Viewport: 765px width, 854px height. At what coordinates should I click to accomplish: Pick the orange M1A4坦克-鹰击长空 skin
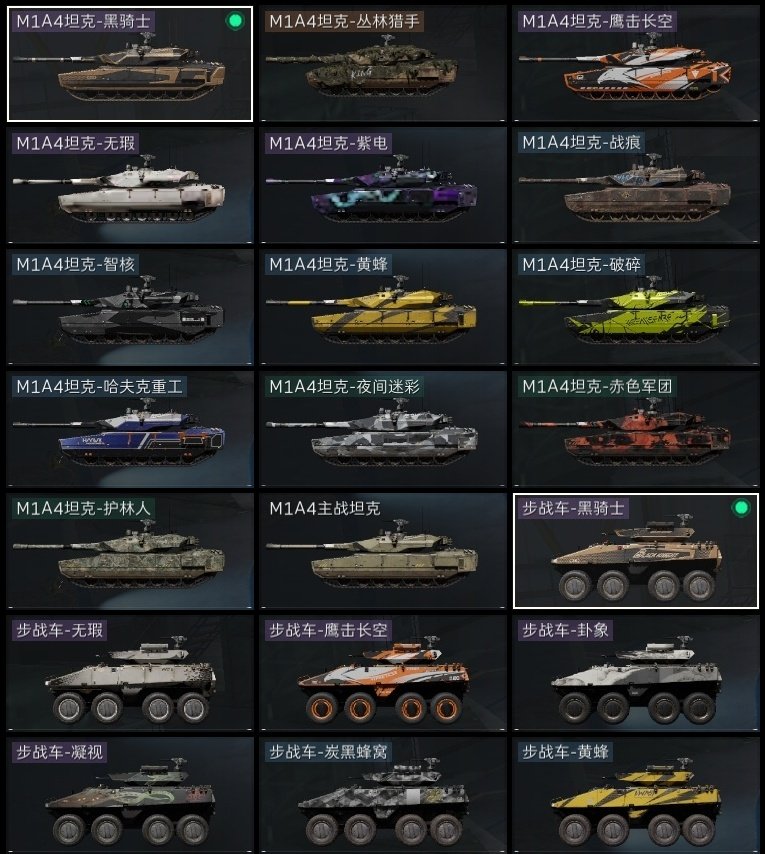(x=635, y=64)
